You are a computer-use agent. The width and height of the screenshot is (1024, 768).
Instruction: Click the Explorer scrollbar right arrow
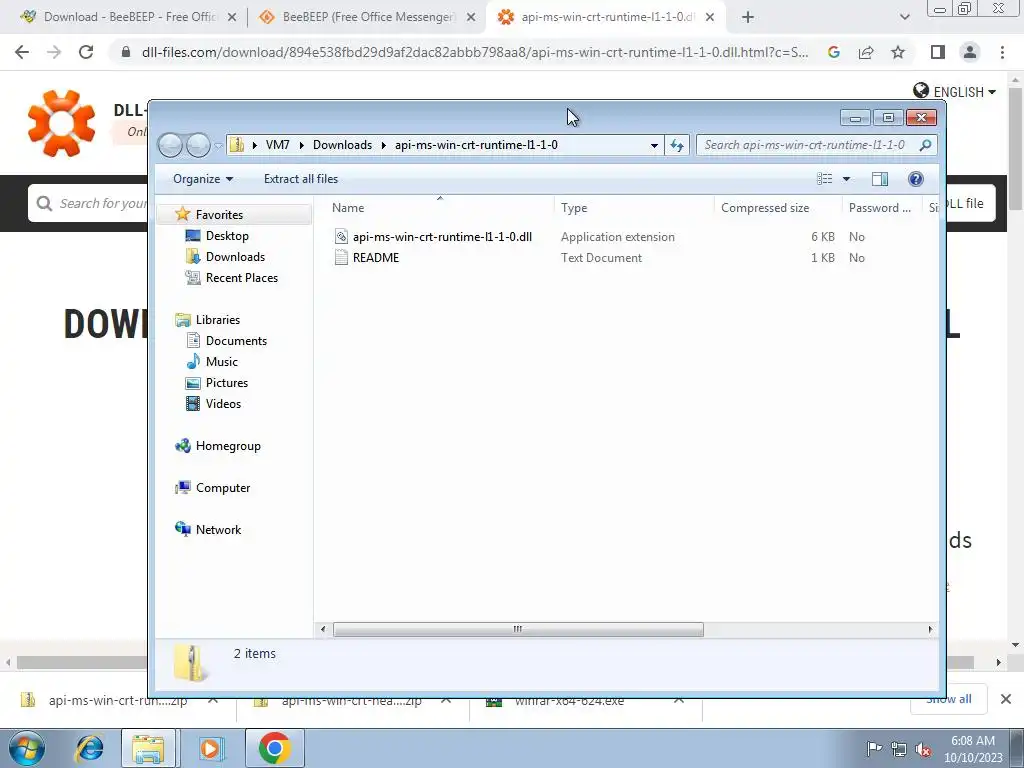[x=930, y=630]
